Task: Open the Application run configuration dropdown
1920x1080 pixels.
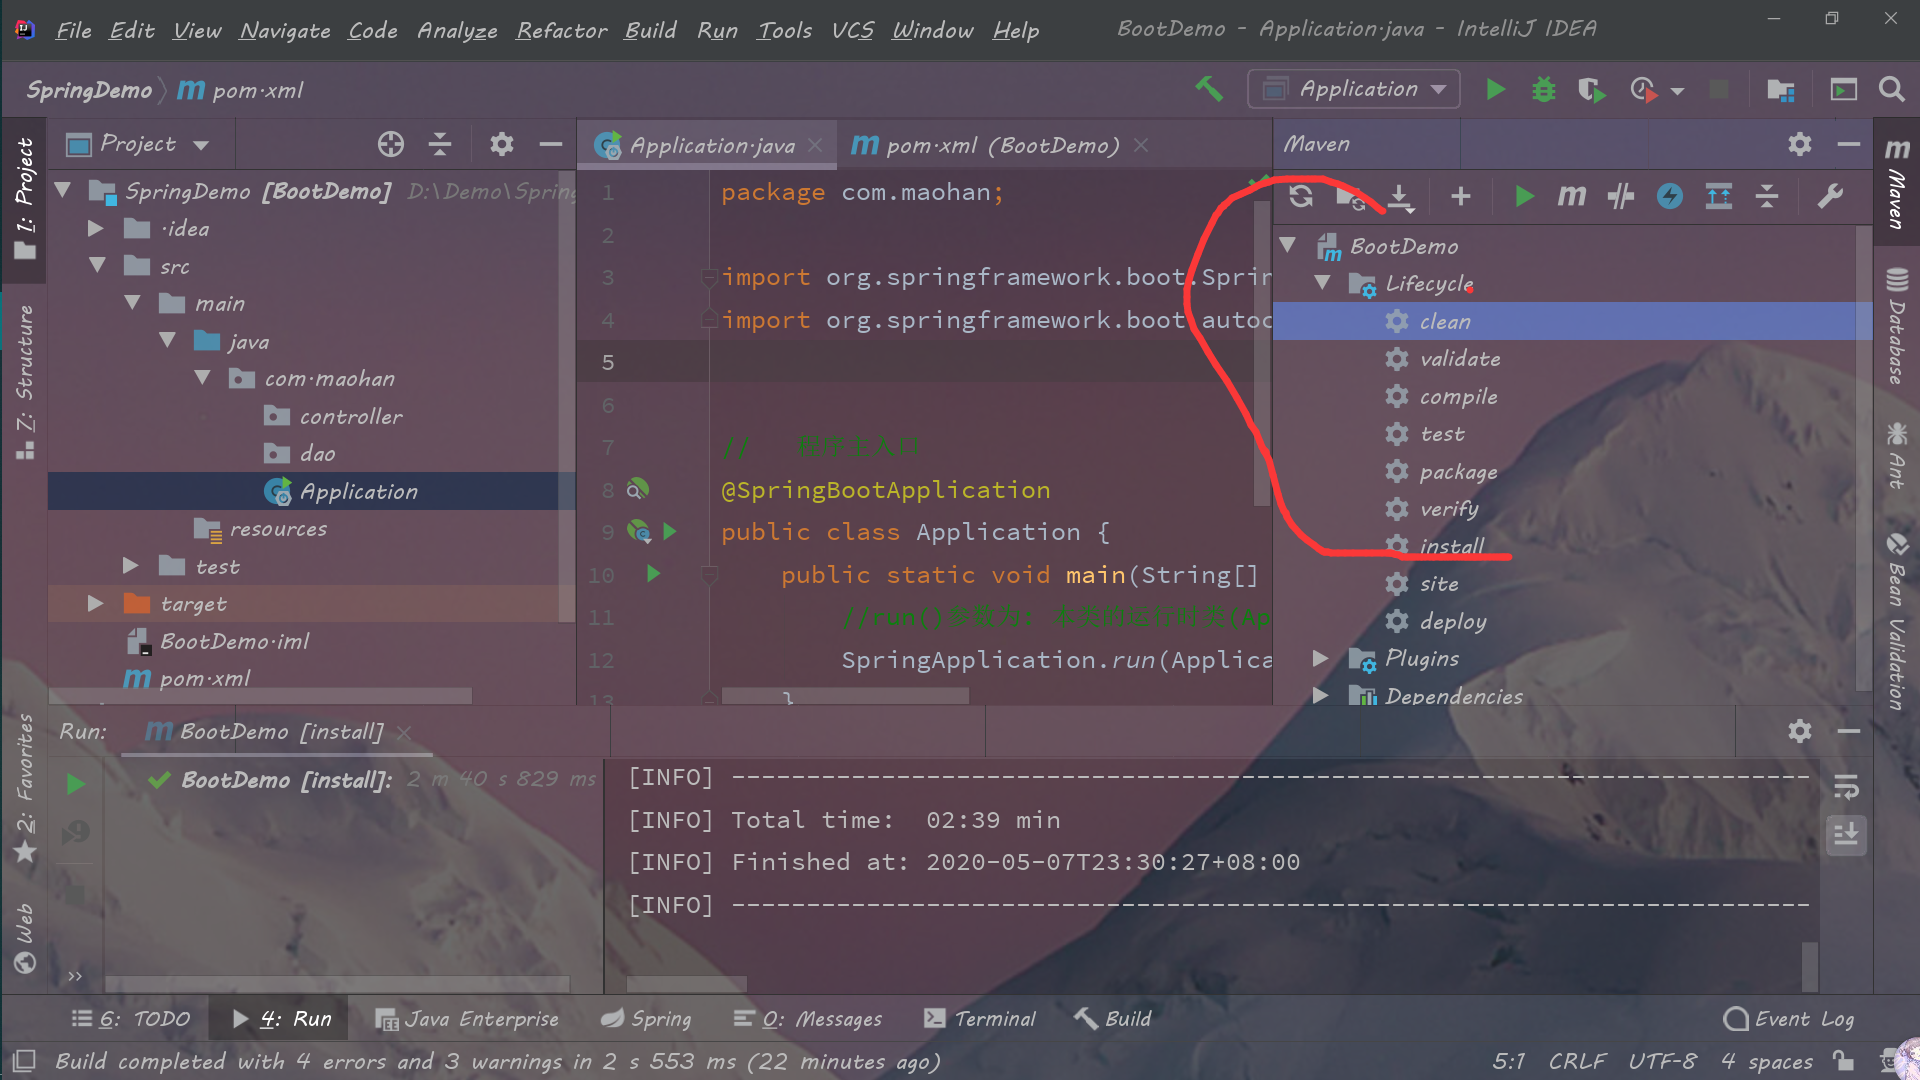Action: coord(1354,89)
